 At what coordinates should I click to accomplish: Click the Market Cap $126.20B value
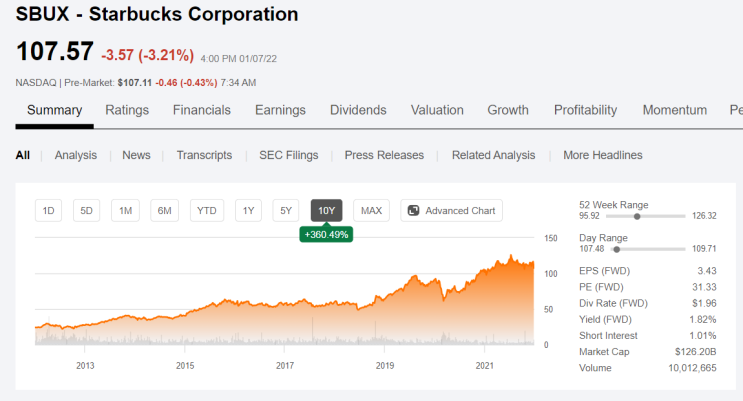(x=696, y=351)
